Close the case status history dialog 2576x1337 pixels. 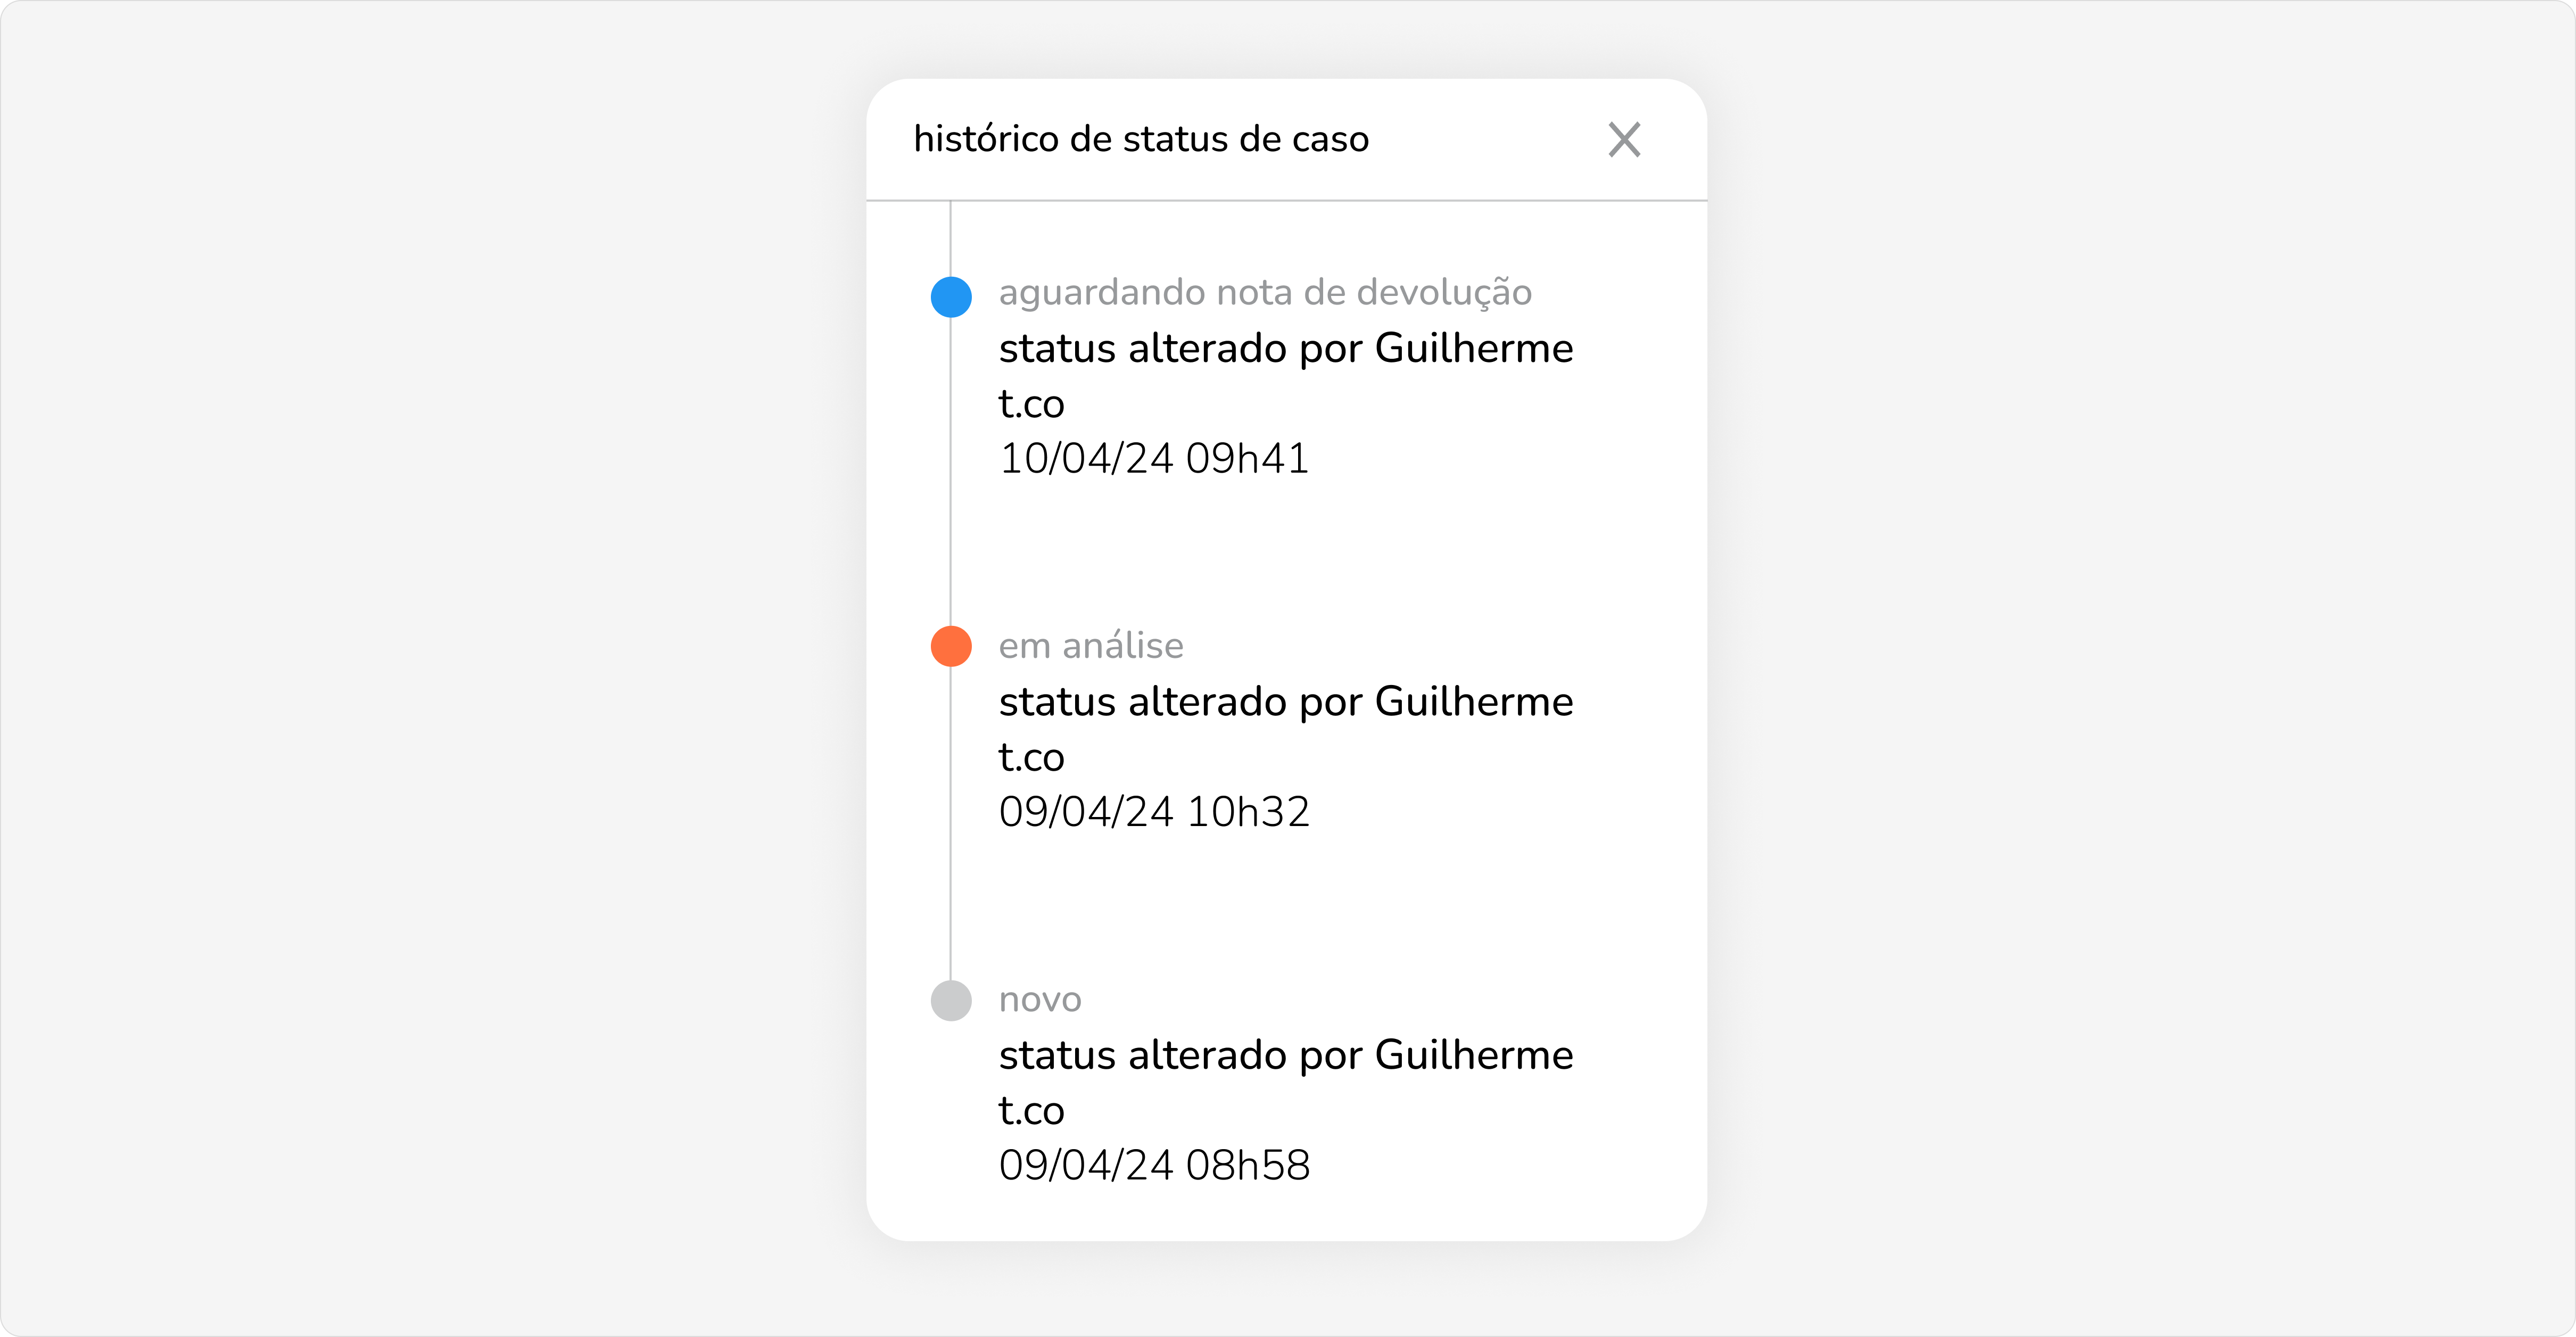coord(1624,140)
